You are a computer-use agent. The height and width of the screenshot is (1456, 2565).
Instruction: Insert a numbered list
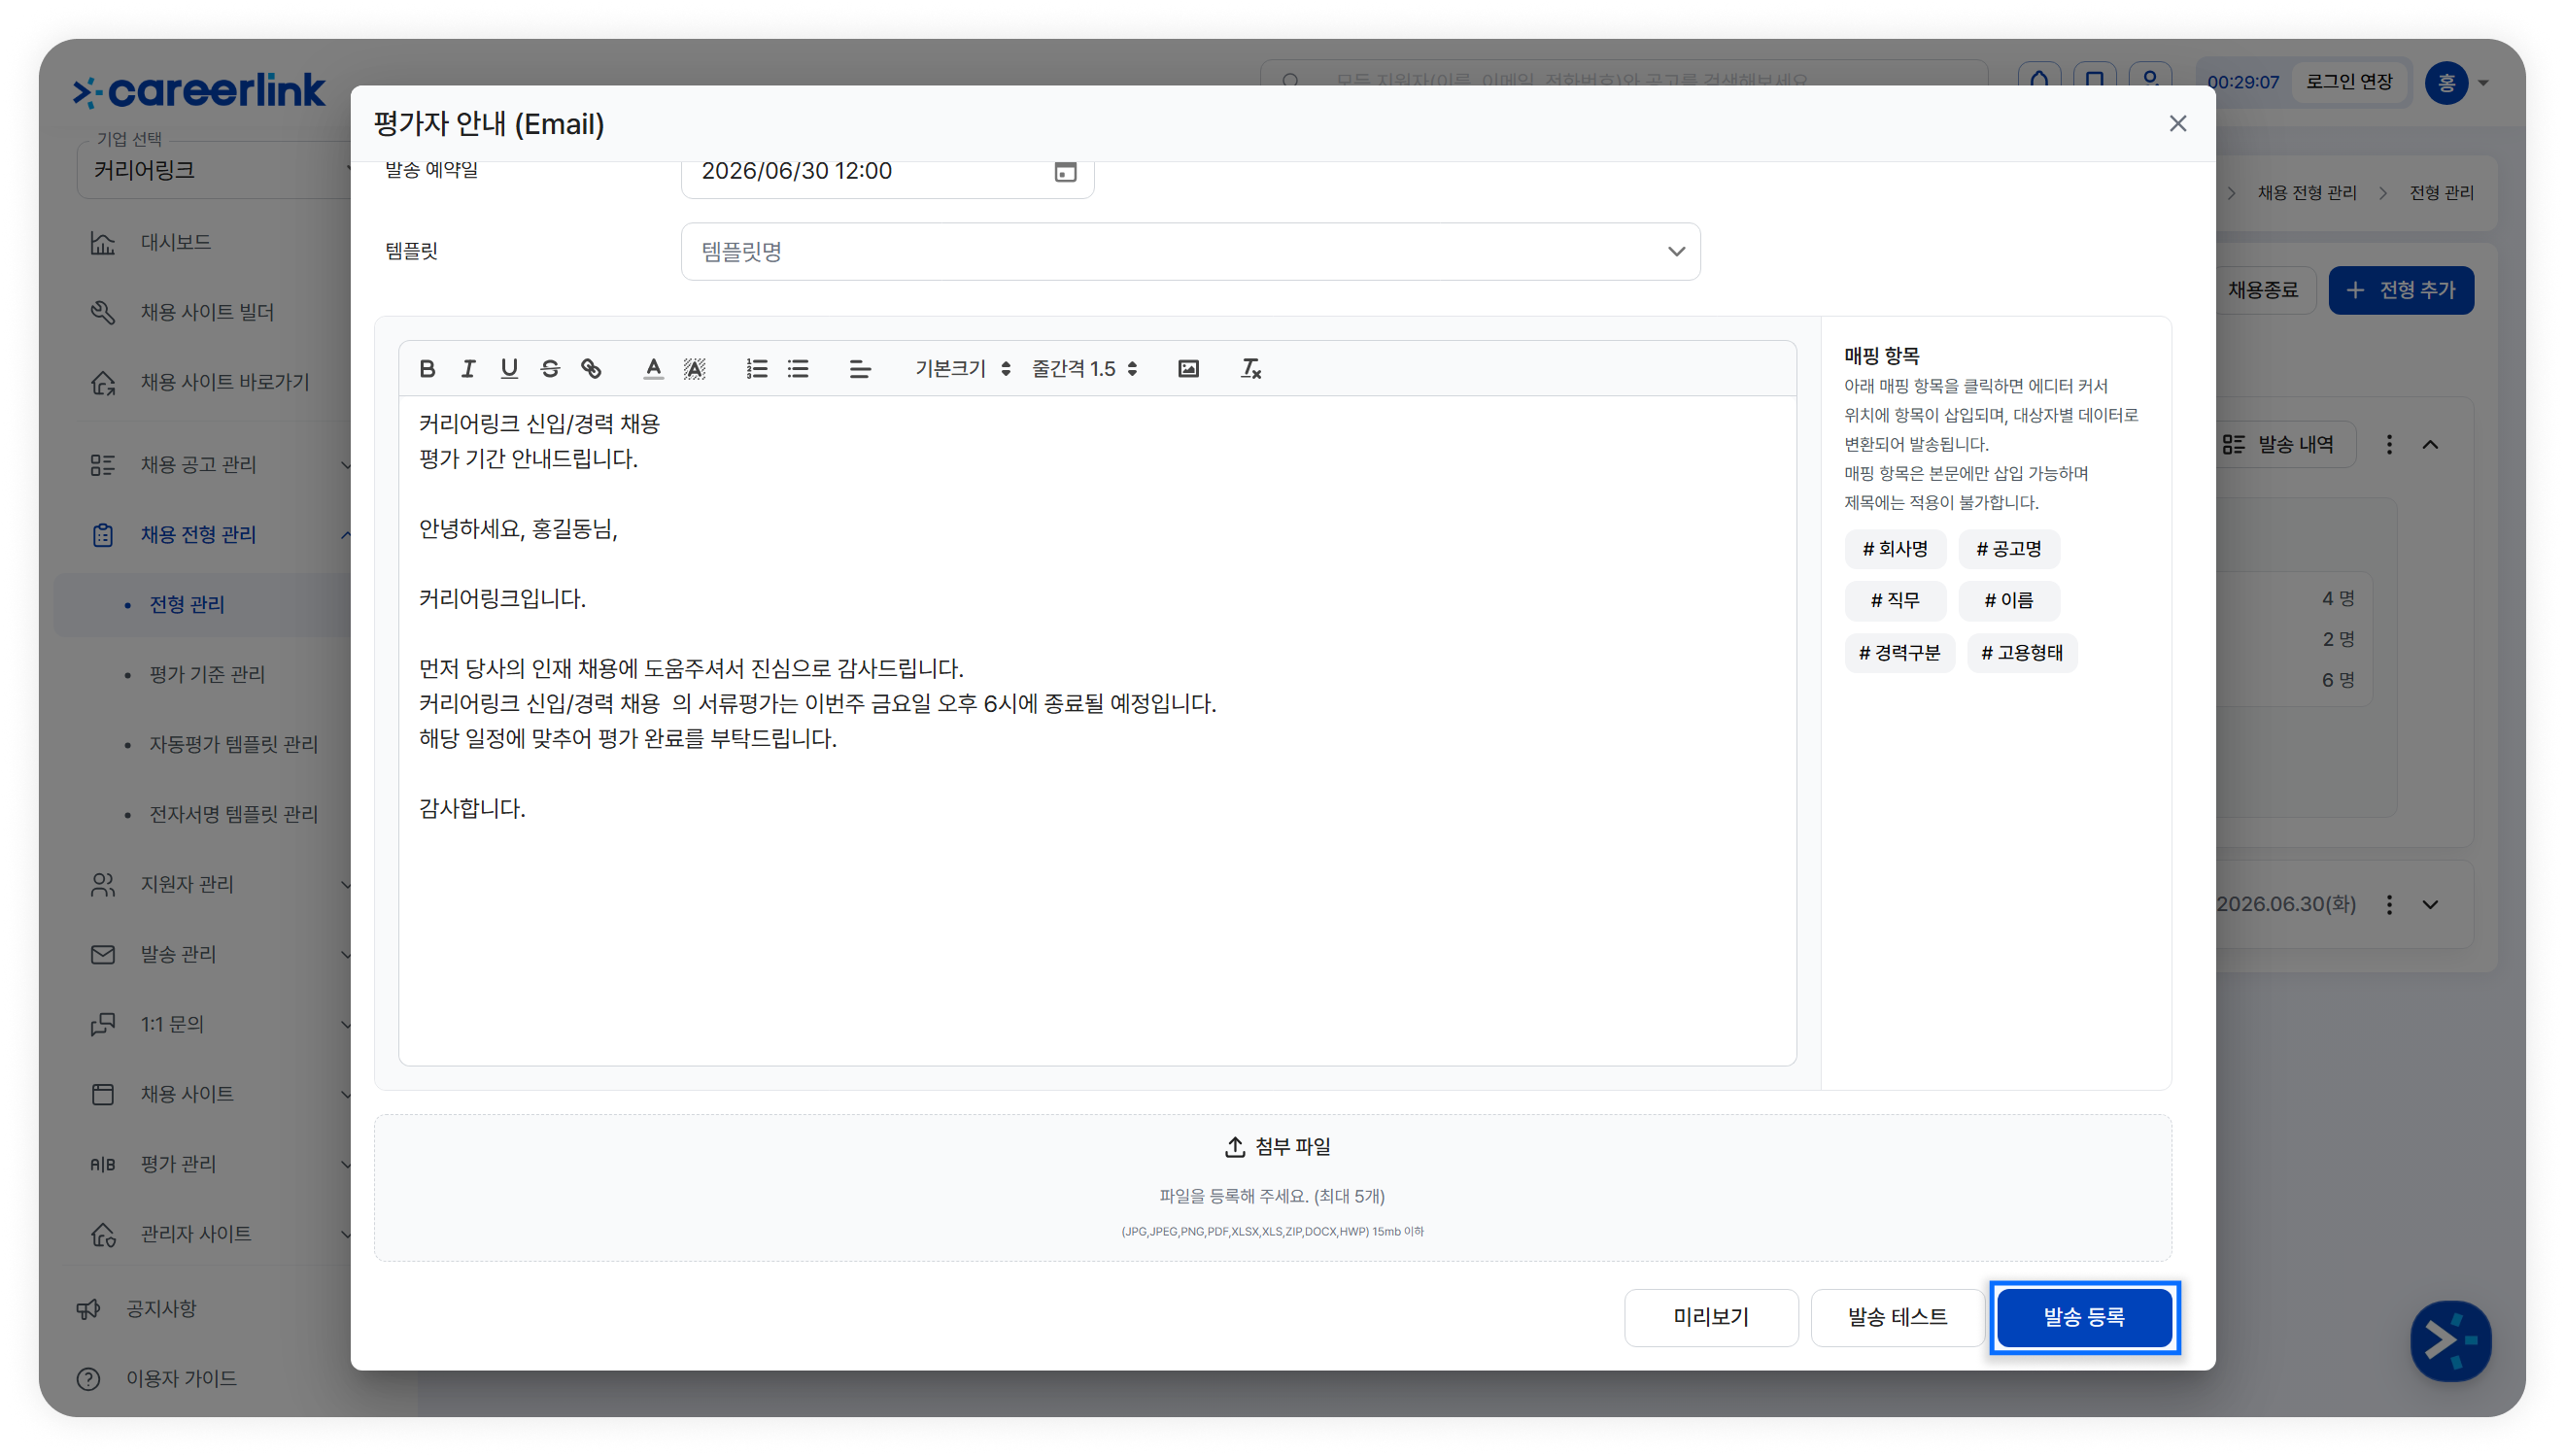point(757,369)
